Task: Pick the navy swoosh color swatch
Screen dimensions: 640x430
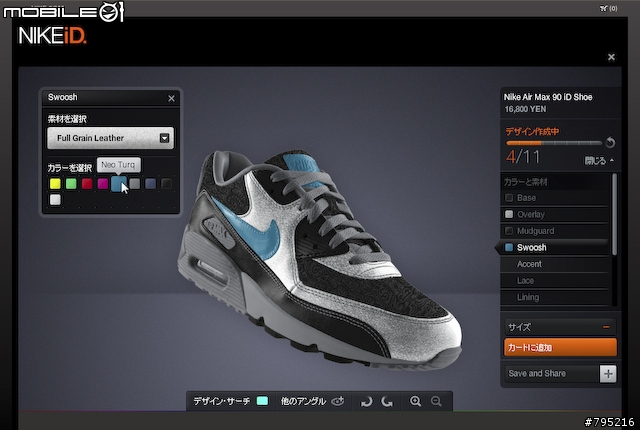Action: 151,184
